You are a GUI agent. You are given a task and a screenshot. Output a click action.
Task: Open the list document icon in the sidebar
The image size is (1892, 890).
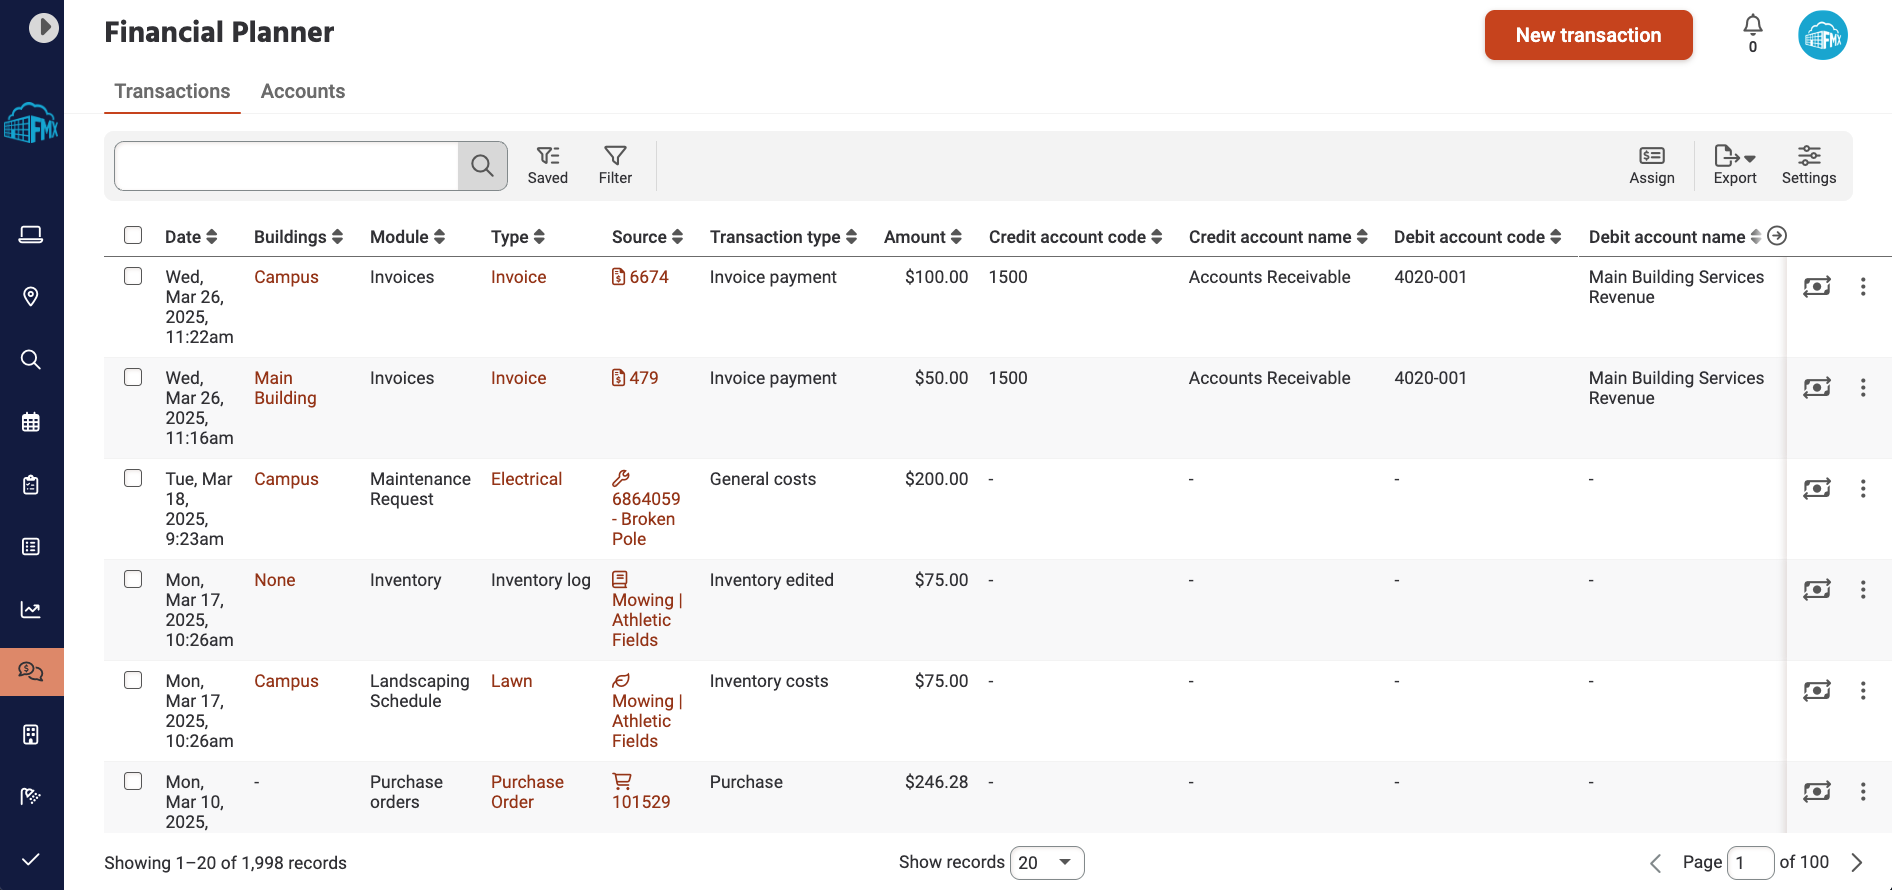click(x=31, y=547)
